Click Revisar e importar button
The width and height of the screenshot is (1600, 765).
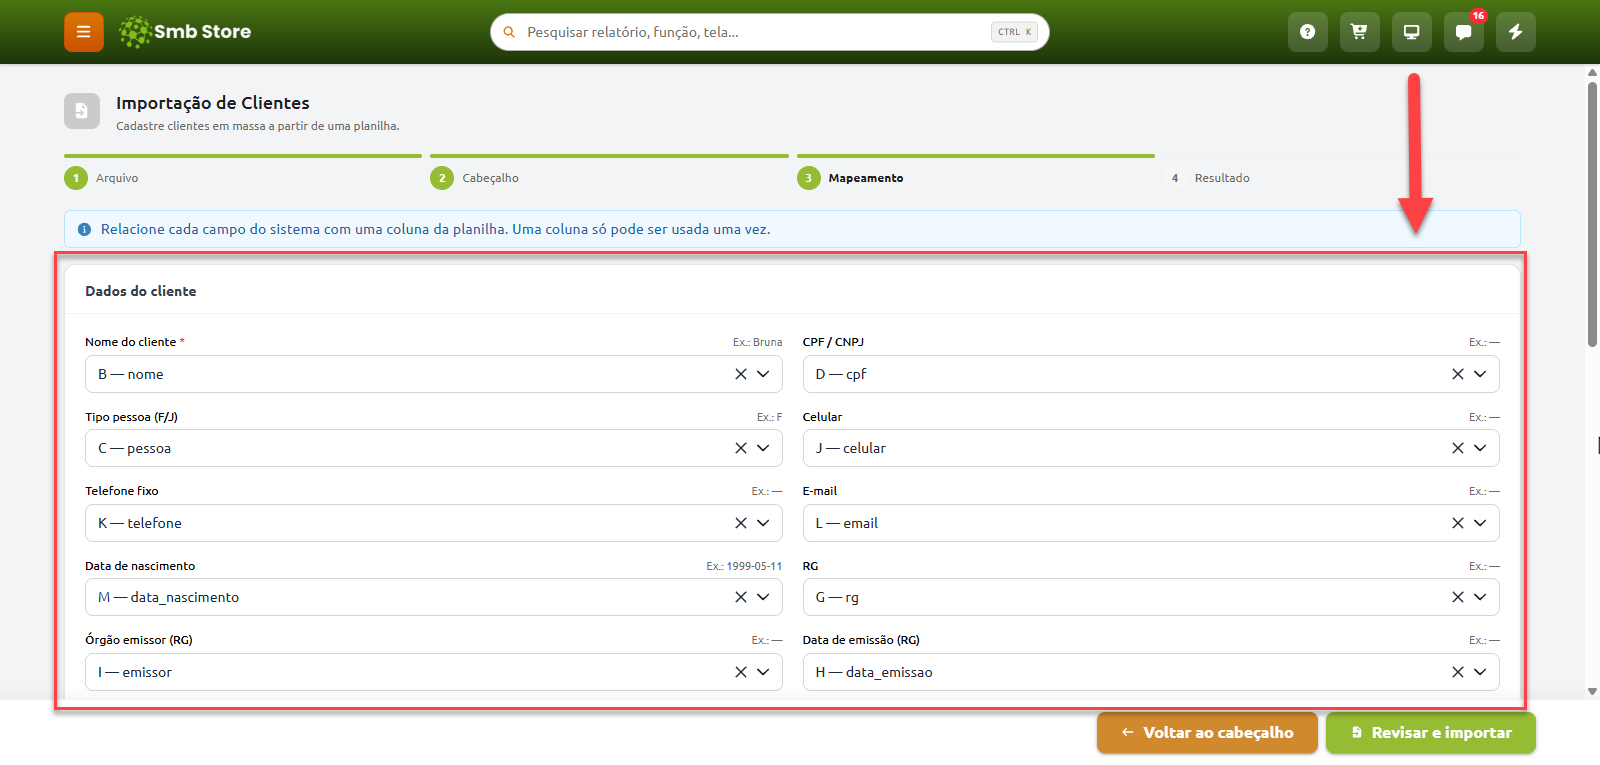1431,733
